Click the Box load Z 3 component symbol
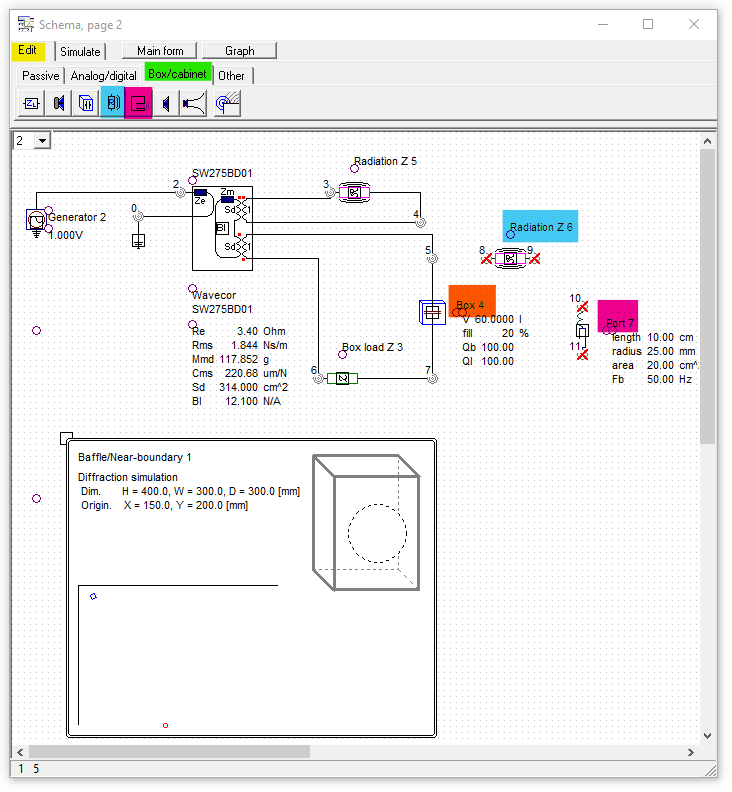The image size is (732, 792). 342,378
